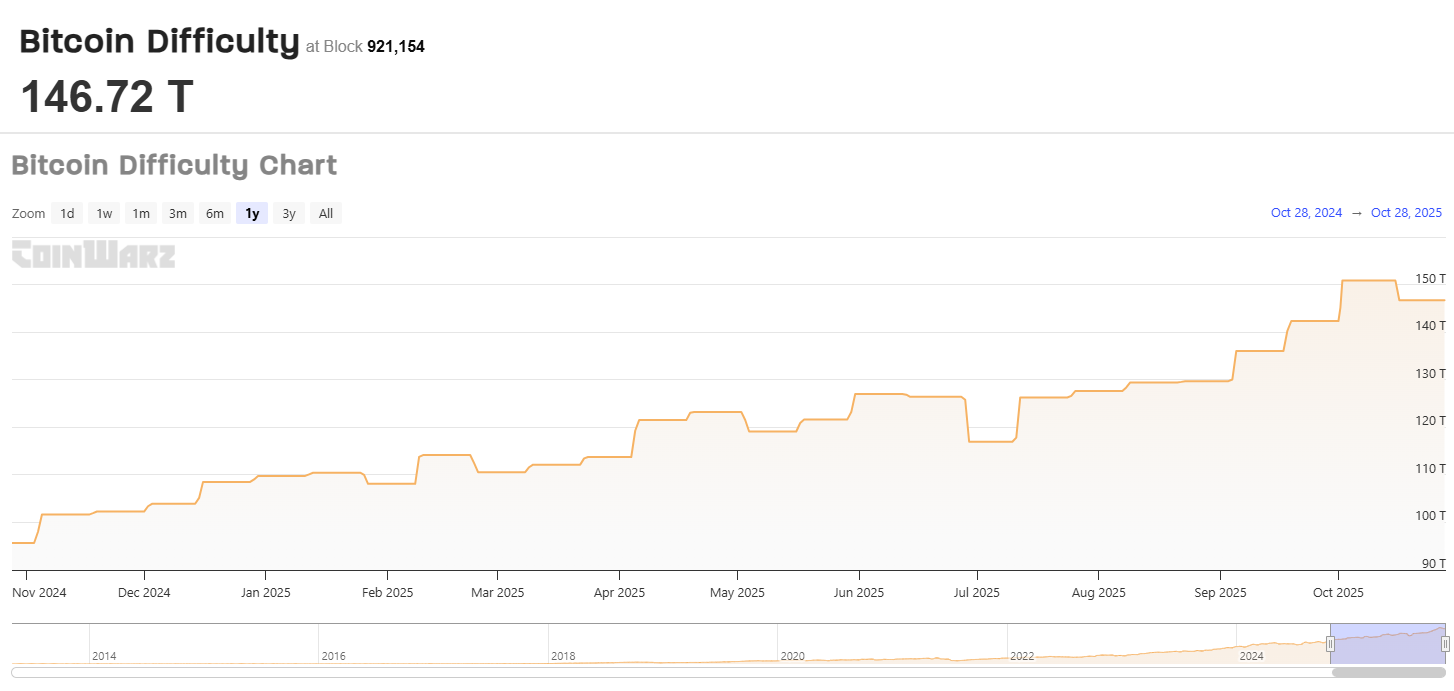Select the 3m zoom range

click(x=177, y=213)
